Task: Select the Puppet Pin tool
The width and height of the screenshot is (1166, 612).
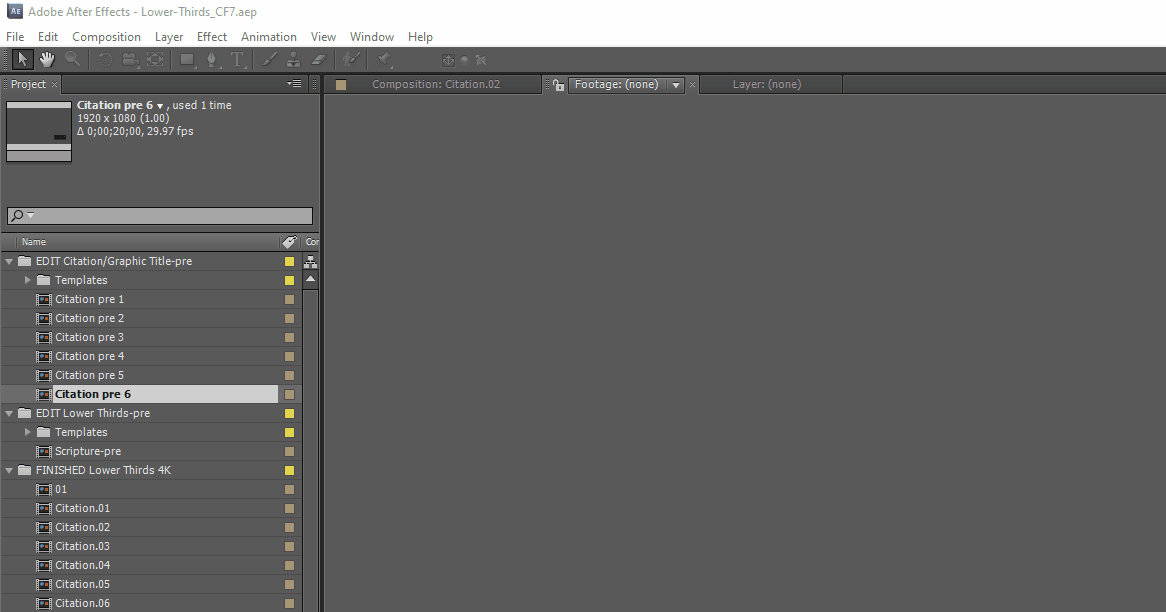Action: 384,60
